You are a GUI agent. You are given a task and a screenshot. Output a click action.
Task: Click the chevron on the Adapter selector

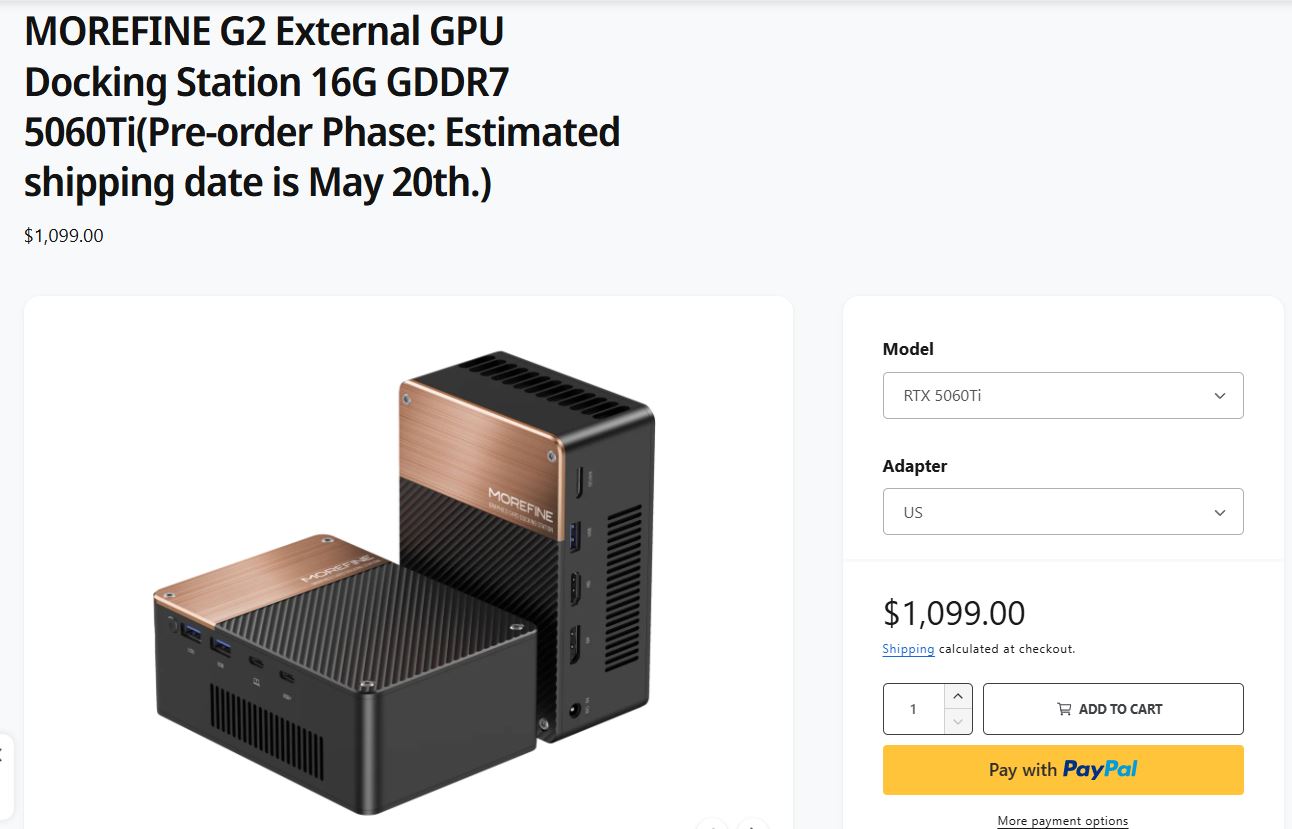1219,511
